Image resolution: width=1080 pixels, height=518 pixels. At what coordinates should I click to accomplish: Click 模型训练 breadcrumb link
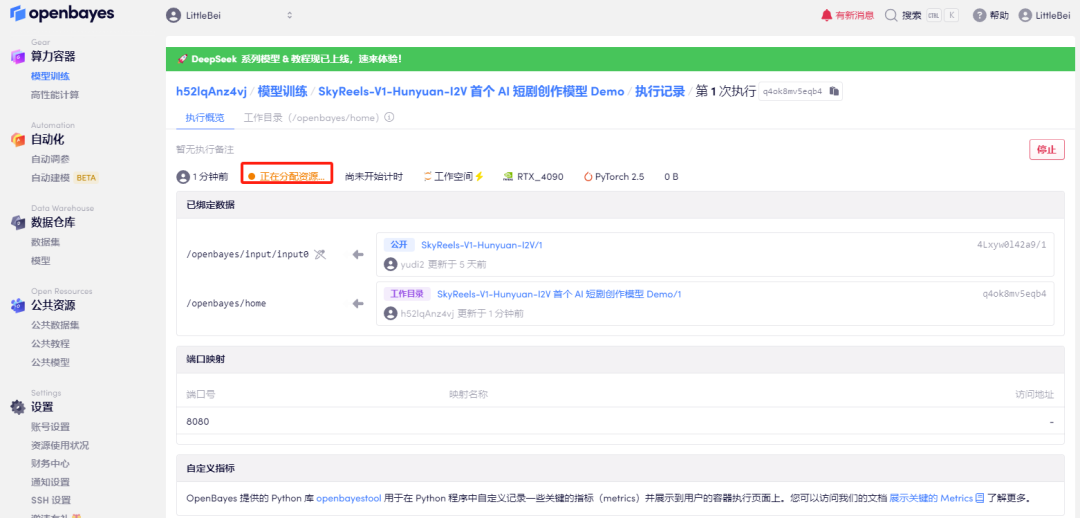click(x=282, y=92)
